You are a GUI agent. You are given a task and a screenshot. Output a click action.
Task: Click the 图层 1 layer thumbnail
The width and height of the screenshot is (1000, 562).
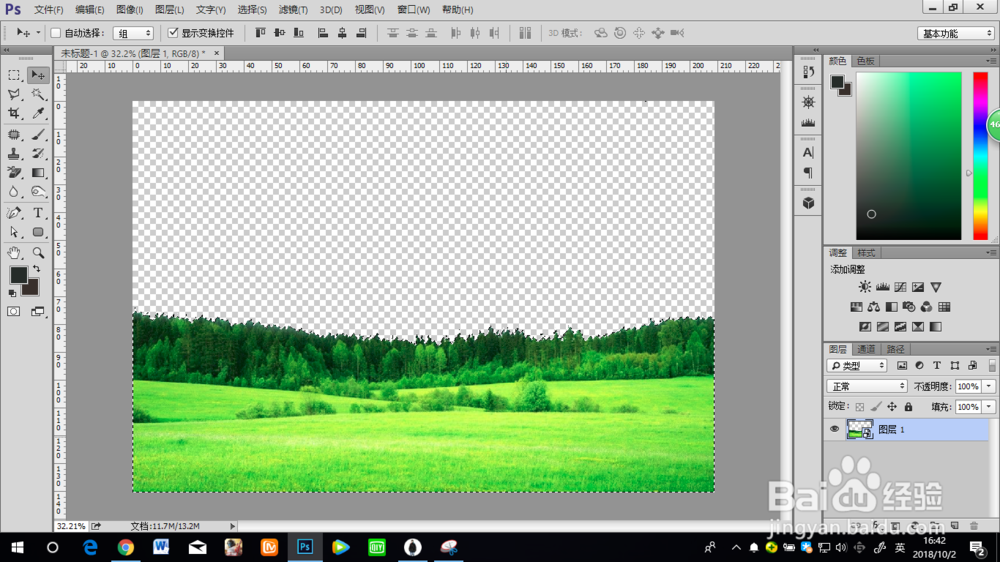tap(860, 429)
